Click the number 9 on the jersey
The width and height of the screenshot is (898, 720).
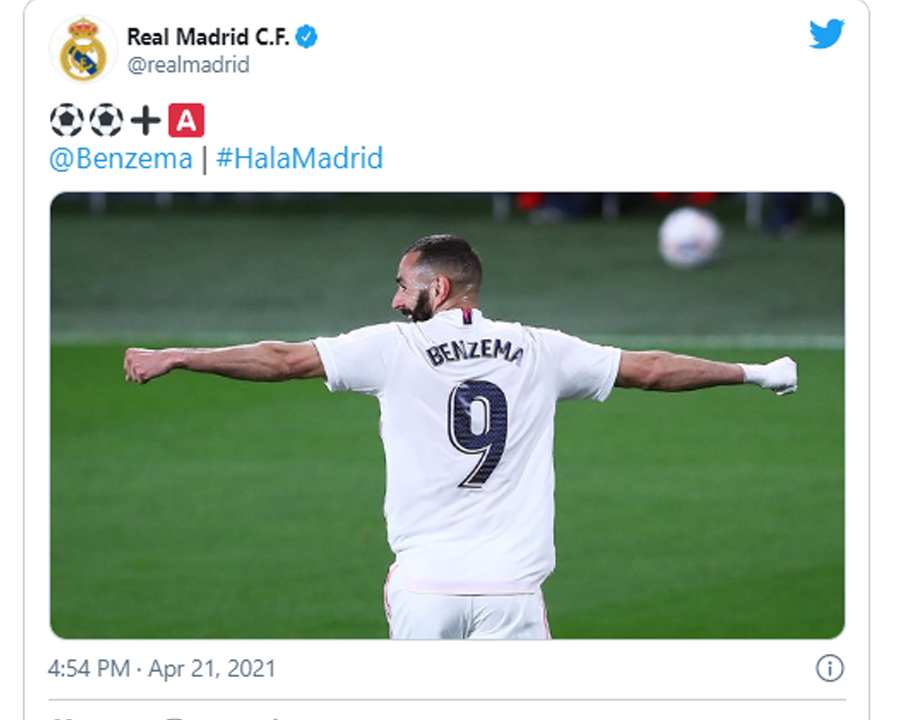coord(478,434)
